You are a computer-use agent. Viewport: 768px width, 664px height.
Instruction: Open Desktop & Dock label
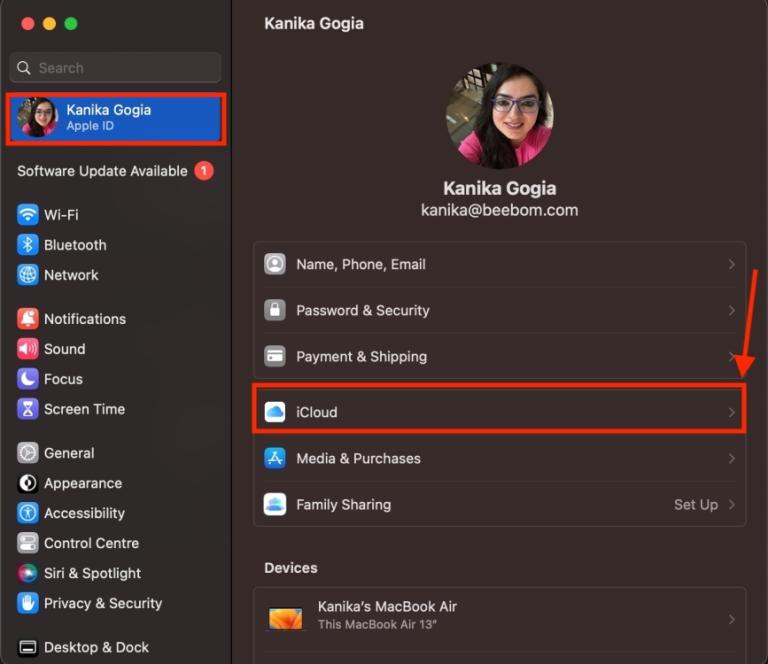pos(96,647)
